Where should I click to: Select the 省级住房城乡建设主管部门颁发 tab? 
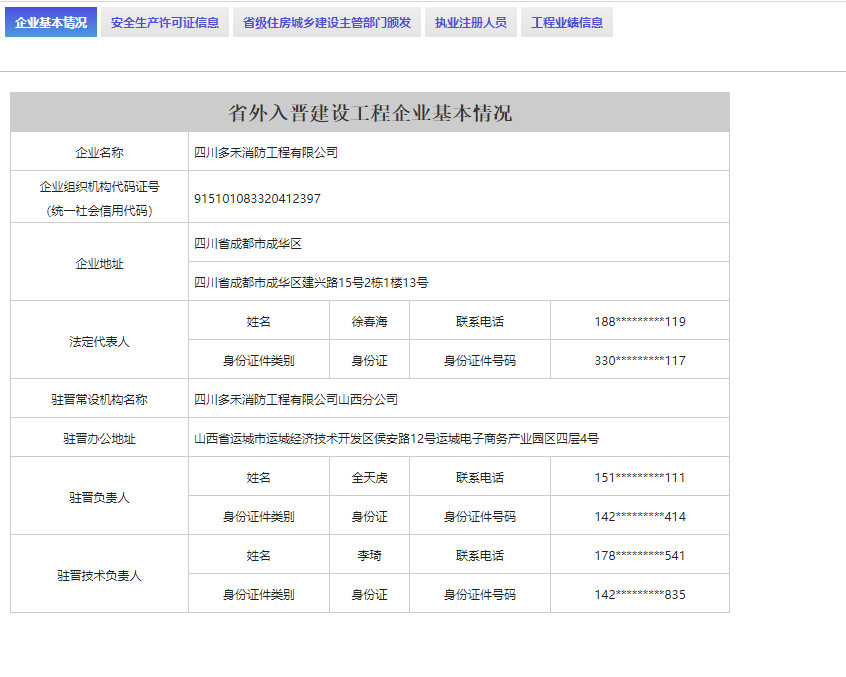(327, 23)
